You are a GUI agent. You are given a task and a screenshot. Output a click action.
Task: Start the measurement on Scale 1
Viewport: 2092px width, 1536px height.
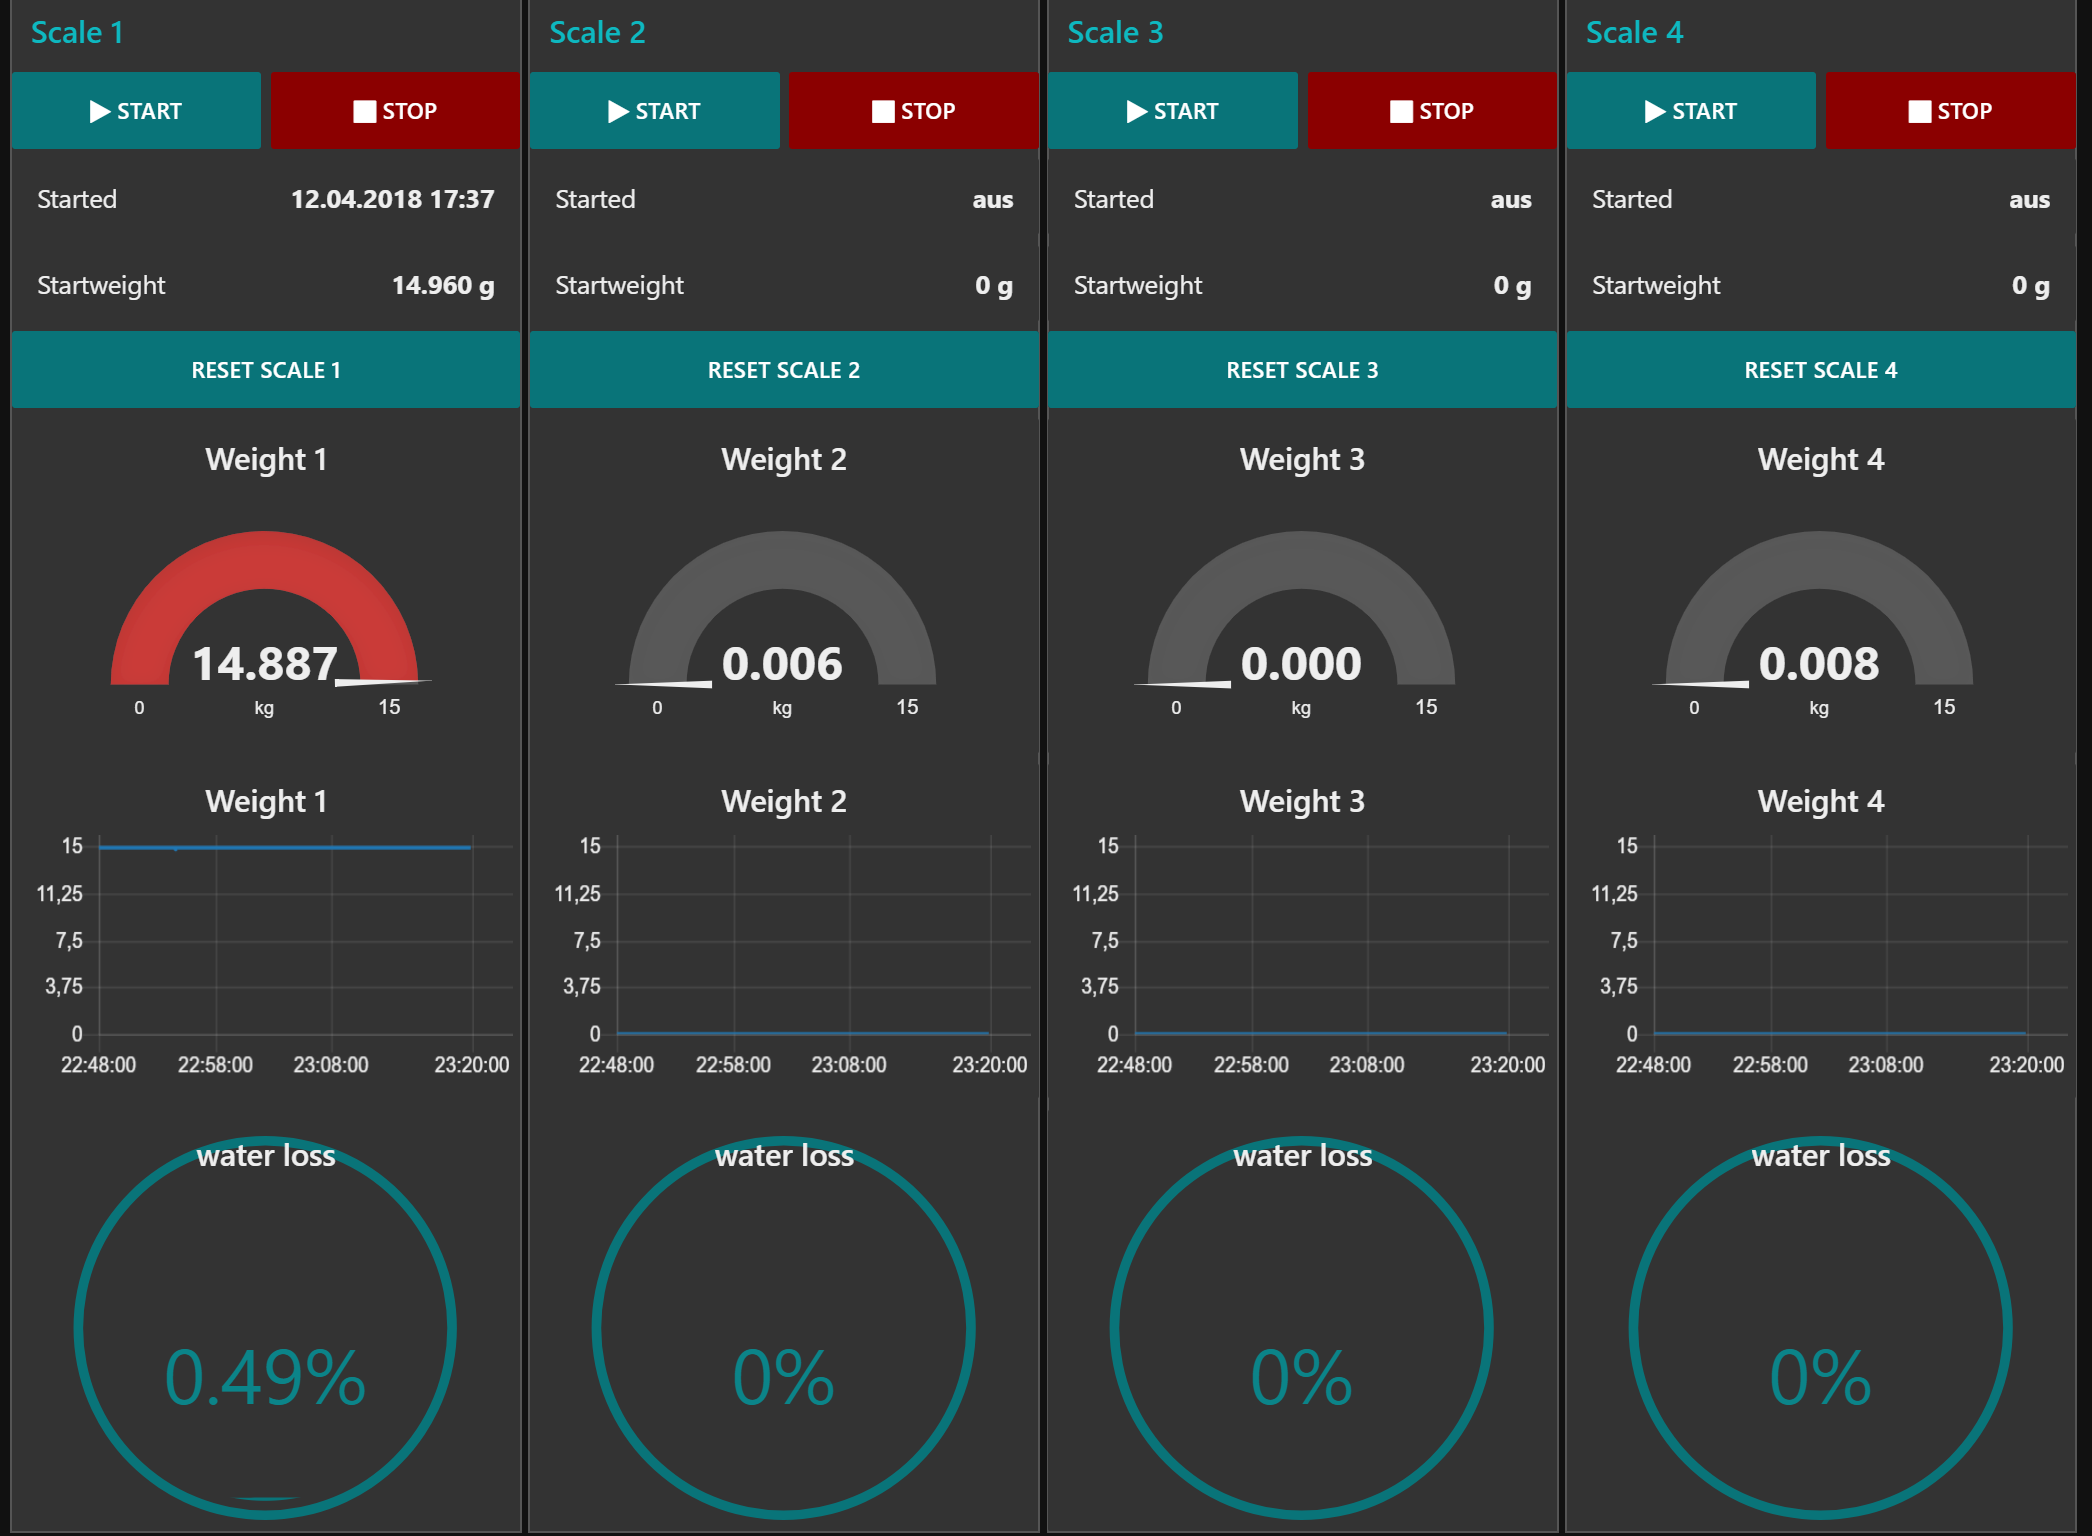coord(136,111)
